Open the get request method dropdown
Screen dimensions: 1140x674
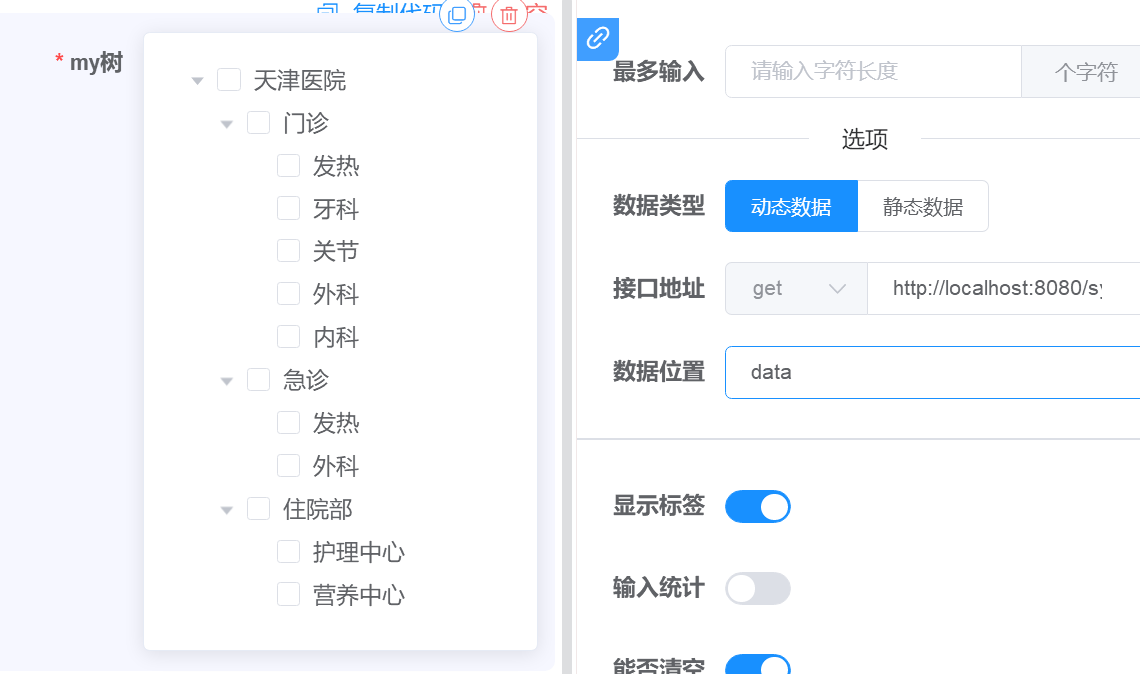796,289
